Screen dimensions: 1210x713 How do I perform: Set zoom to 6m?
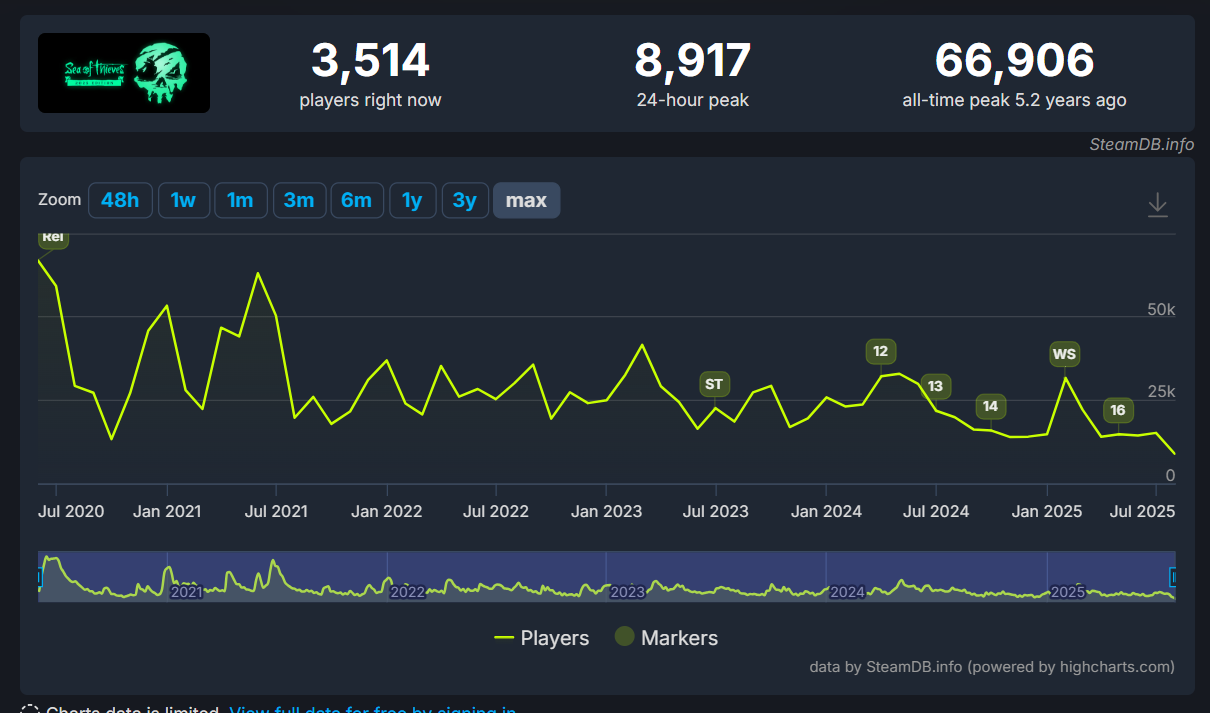(x=356, y=200)
